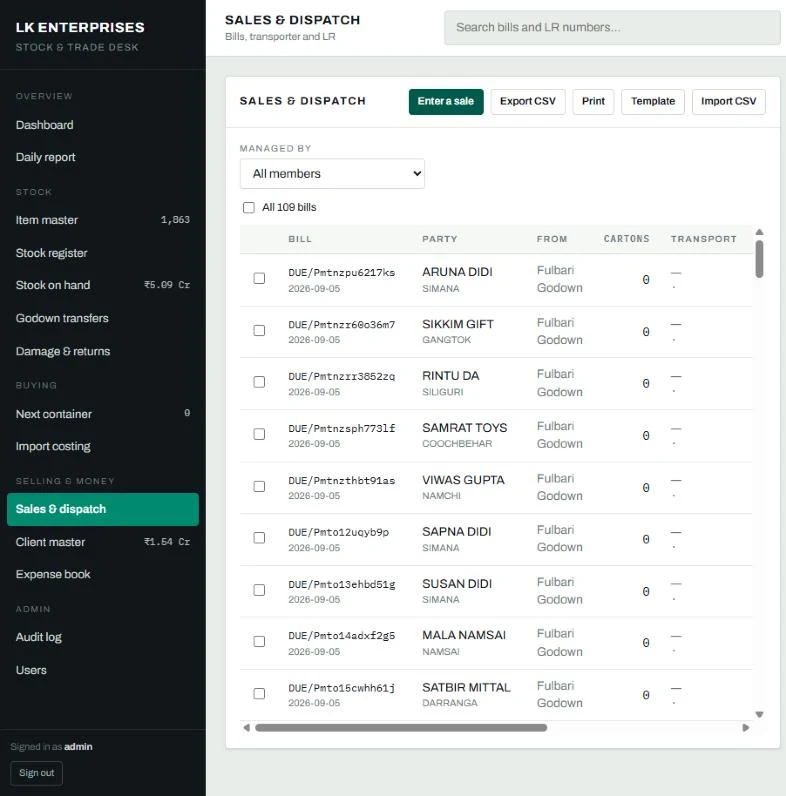Export bills with Export CSV

(528, 102)
